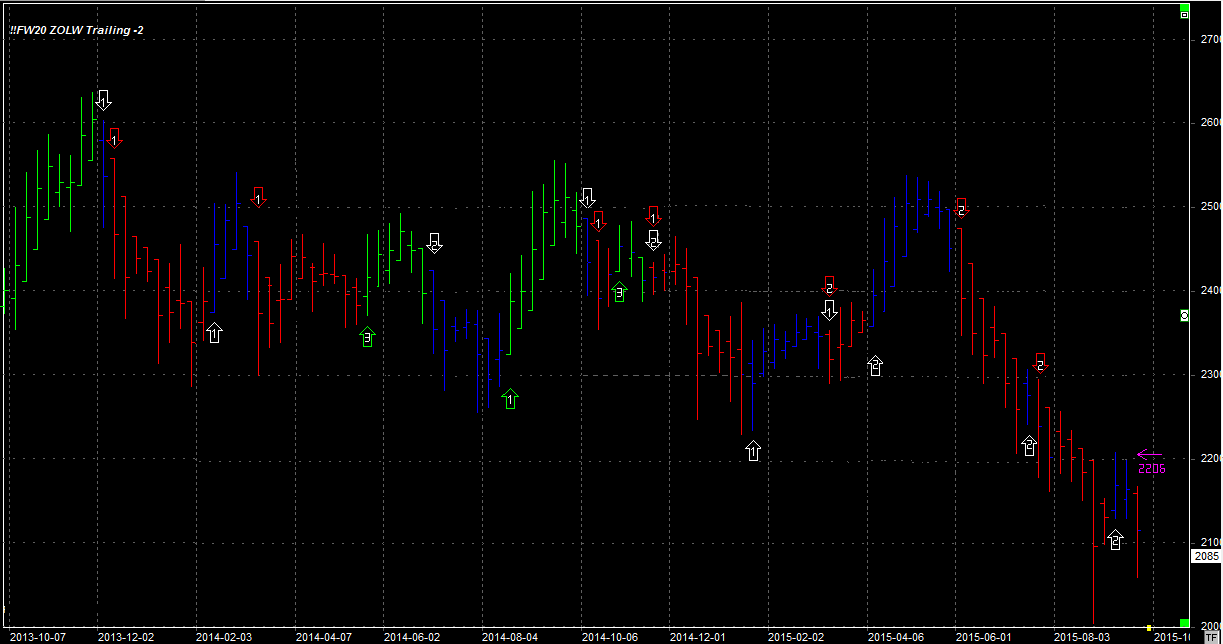Click the red down arrow labeled 1 near 2013-12-02
The width and height of the screenshot is (1223, 644).
114,138
